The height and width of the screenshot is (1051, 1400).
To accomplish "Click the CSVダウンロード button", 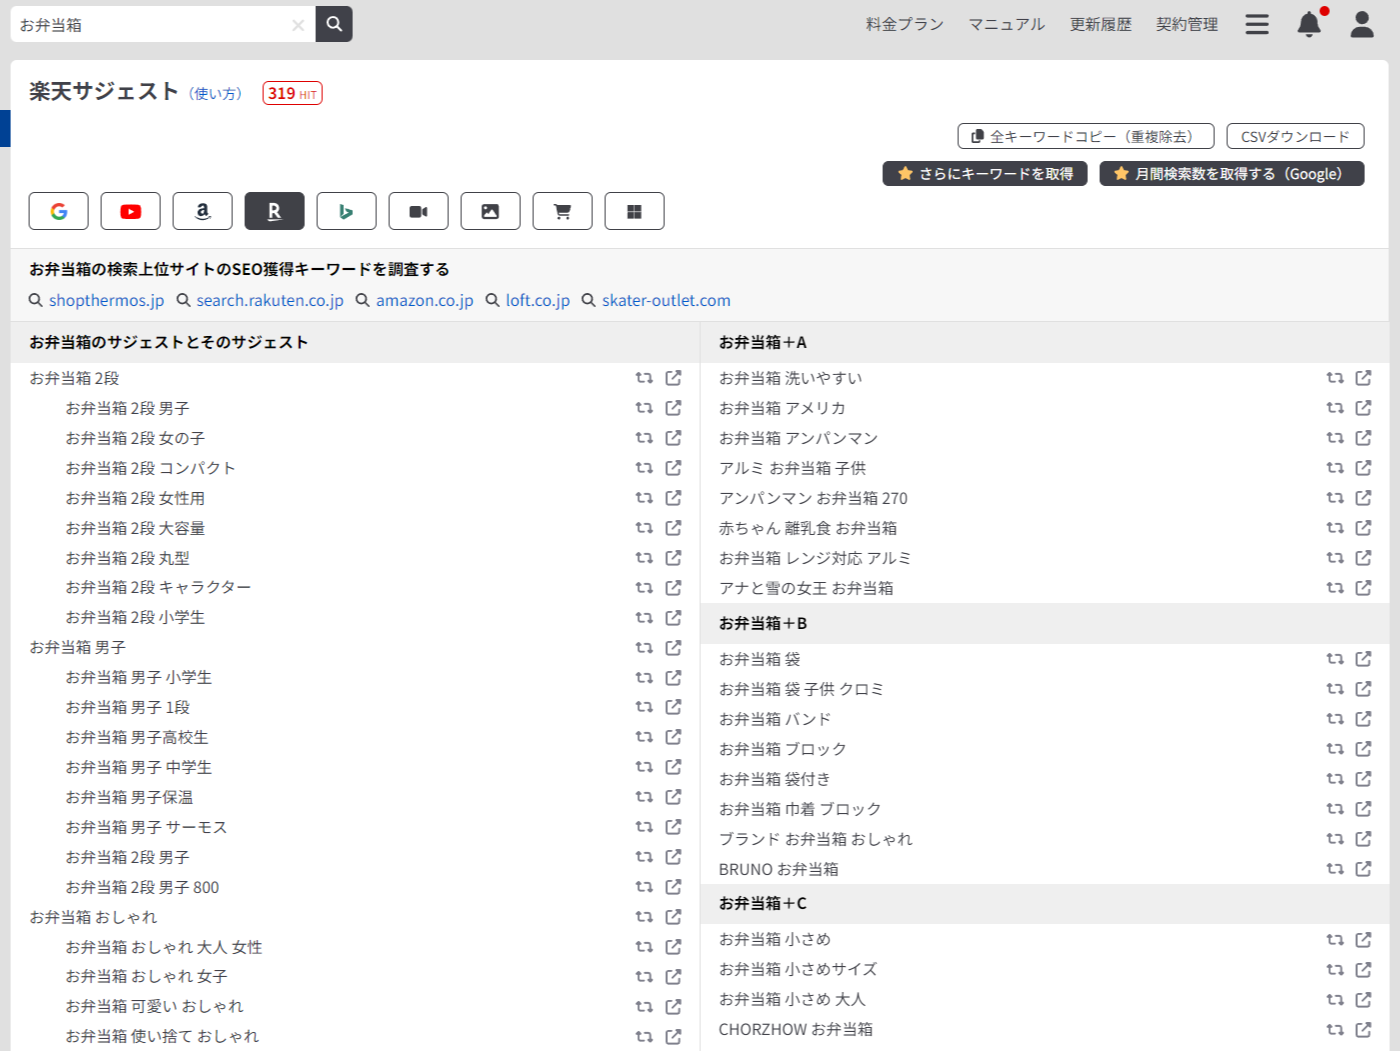I will (1295, 136).
